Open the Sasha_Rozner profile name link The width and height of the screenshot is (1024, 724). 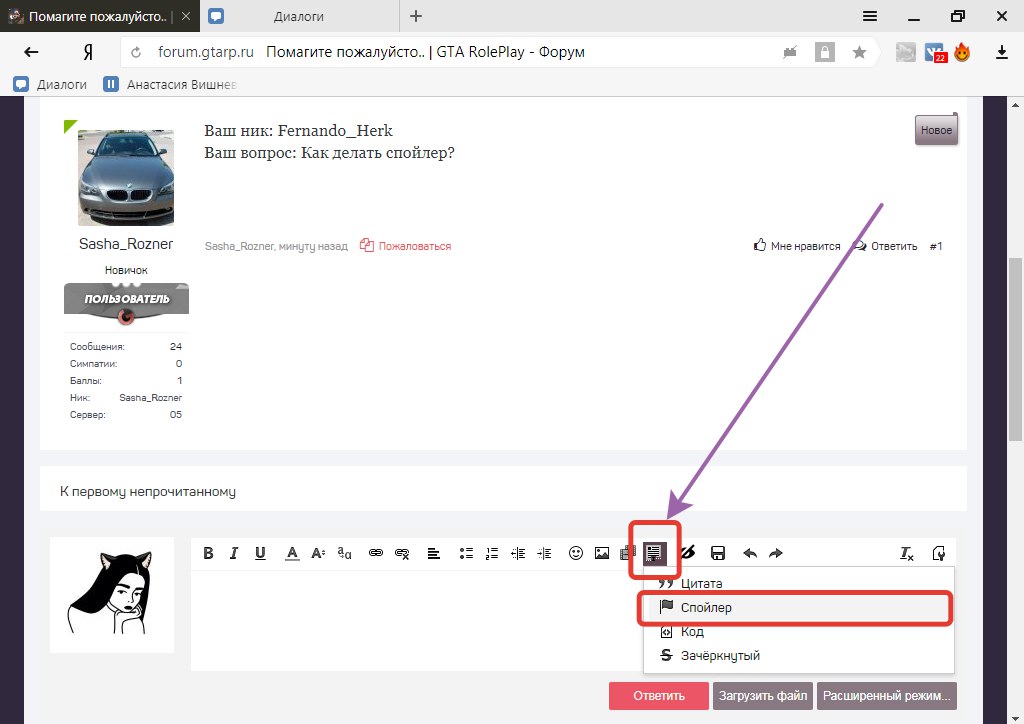coord(126,244)
